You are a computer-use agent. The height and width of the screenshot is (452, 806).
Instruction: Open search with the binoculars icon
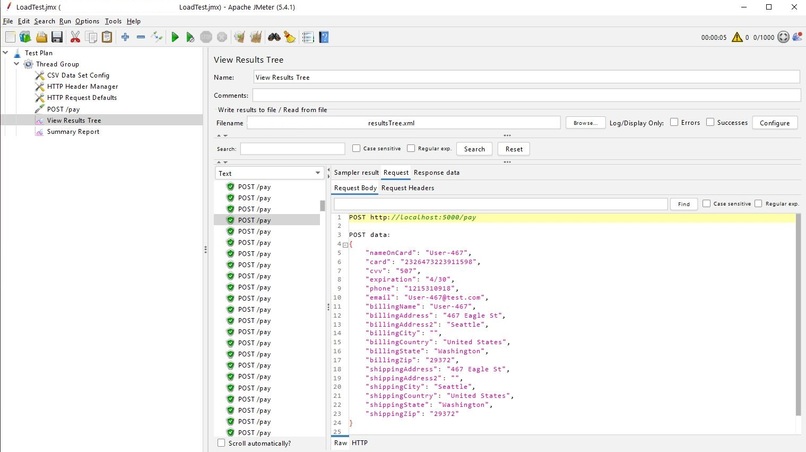(x=274, y=37)
